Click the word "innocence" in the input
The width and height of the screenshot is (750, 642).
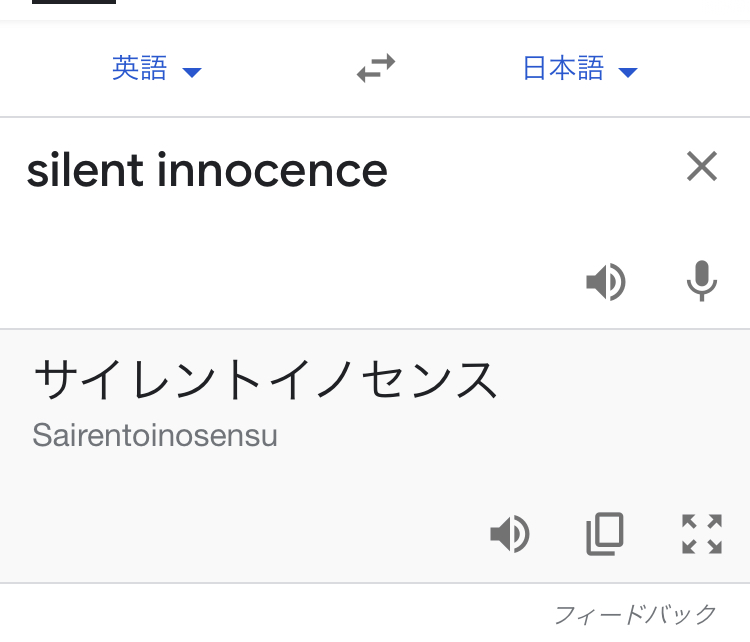click(272, 171)
